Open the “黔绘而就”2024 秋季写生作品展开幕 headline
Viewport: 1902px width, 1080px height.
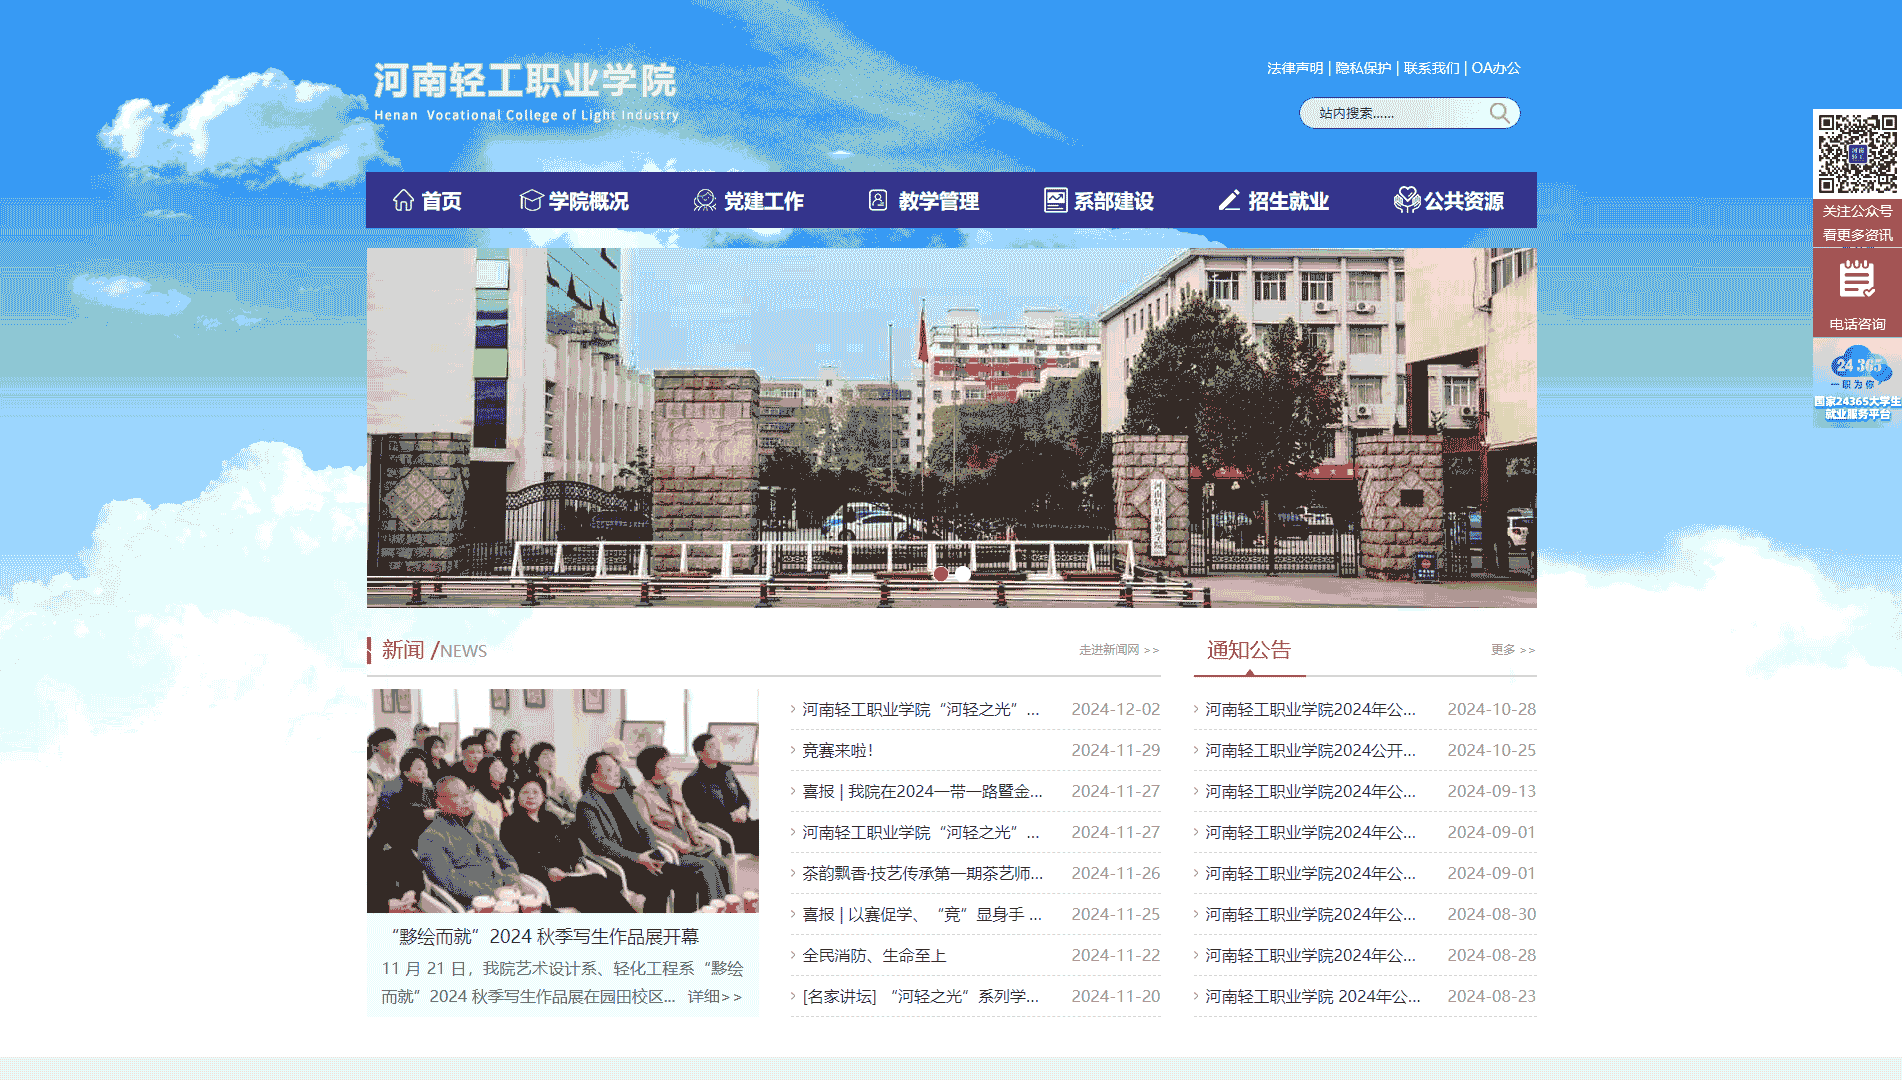coord(545,937)
